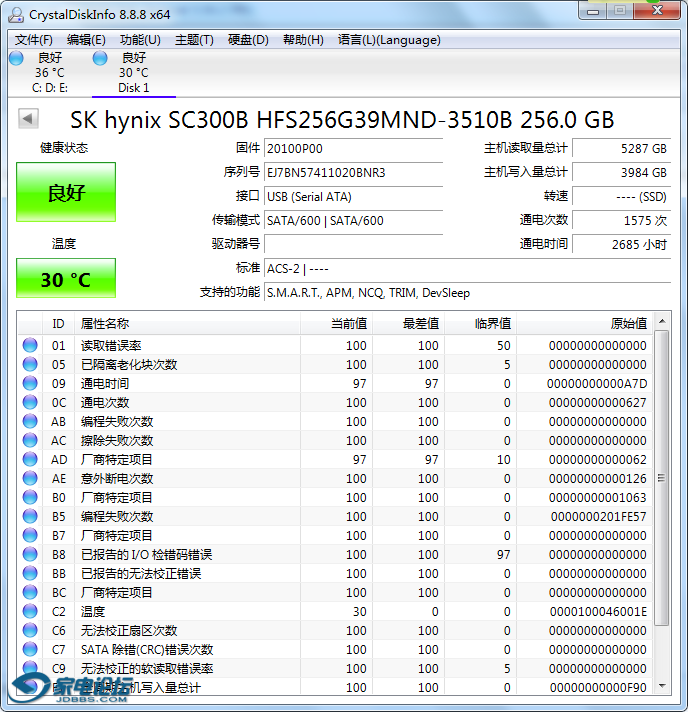Click the 固件 firmware field 20100P00

[x=353, y=149]
